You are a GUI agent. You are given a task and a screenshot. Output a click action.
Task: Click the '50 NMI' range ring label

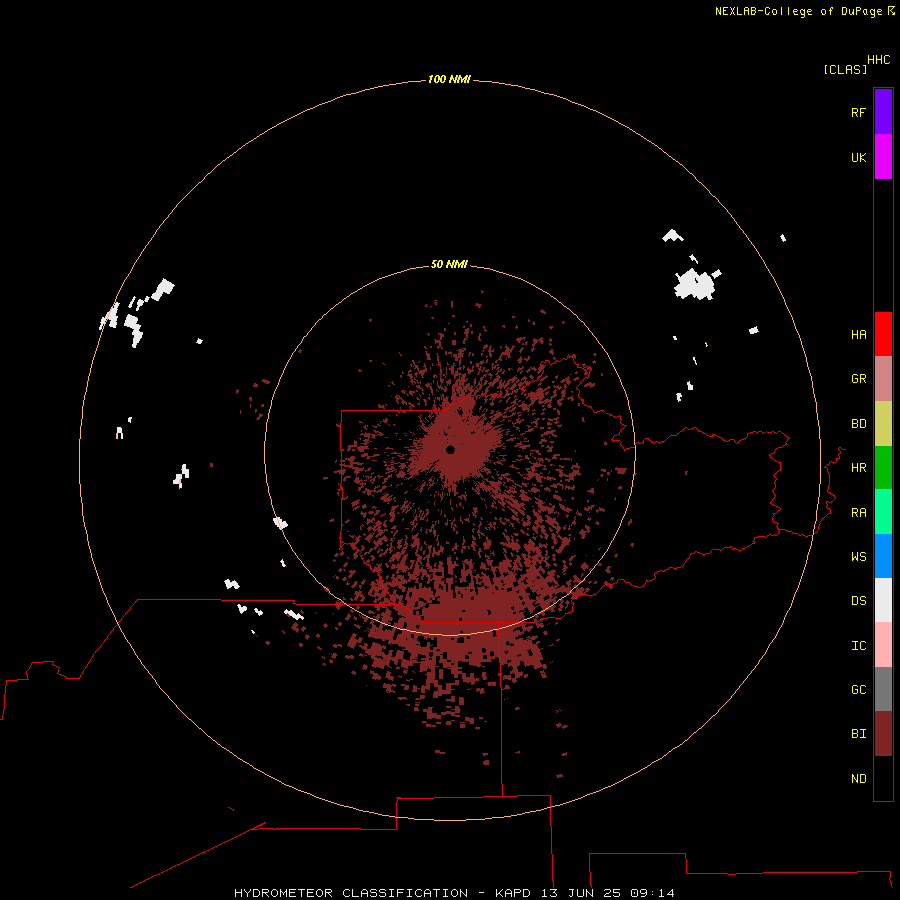pyautogui.click(x=449, y=264)
